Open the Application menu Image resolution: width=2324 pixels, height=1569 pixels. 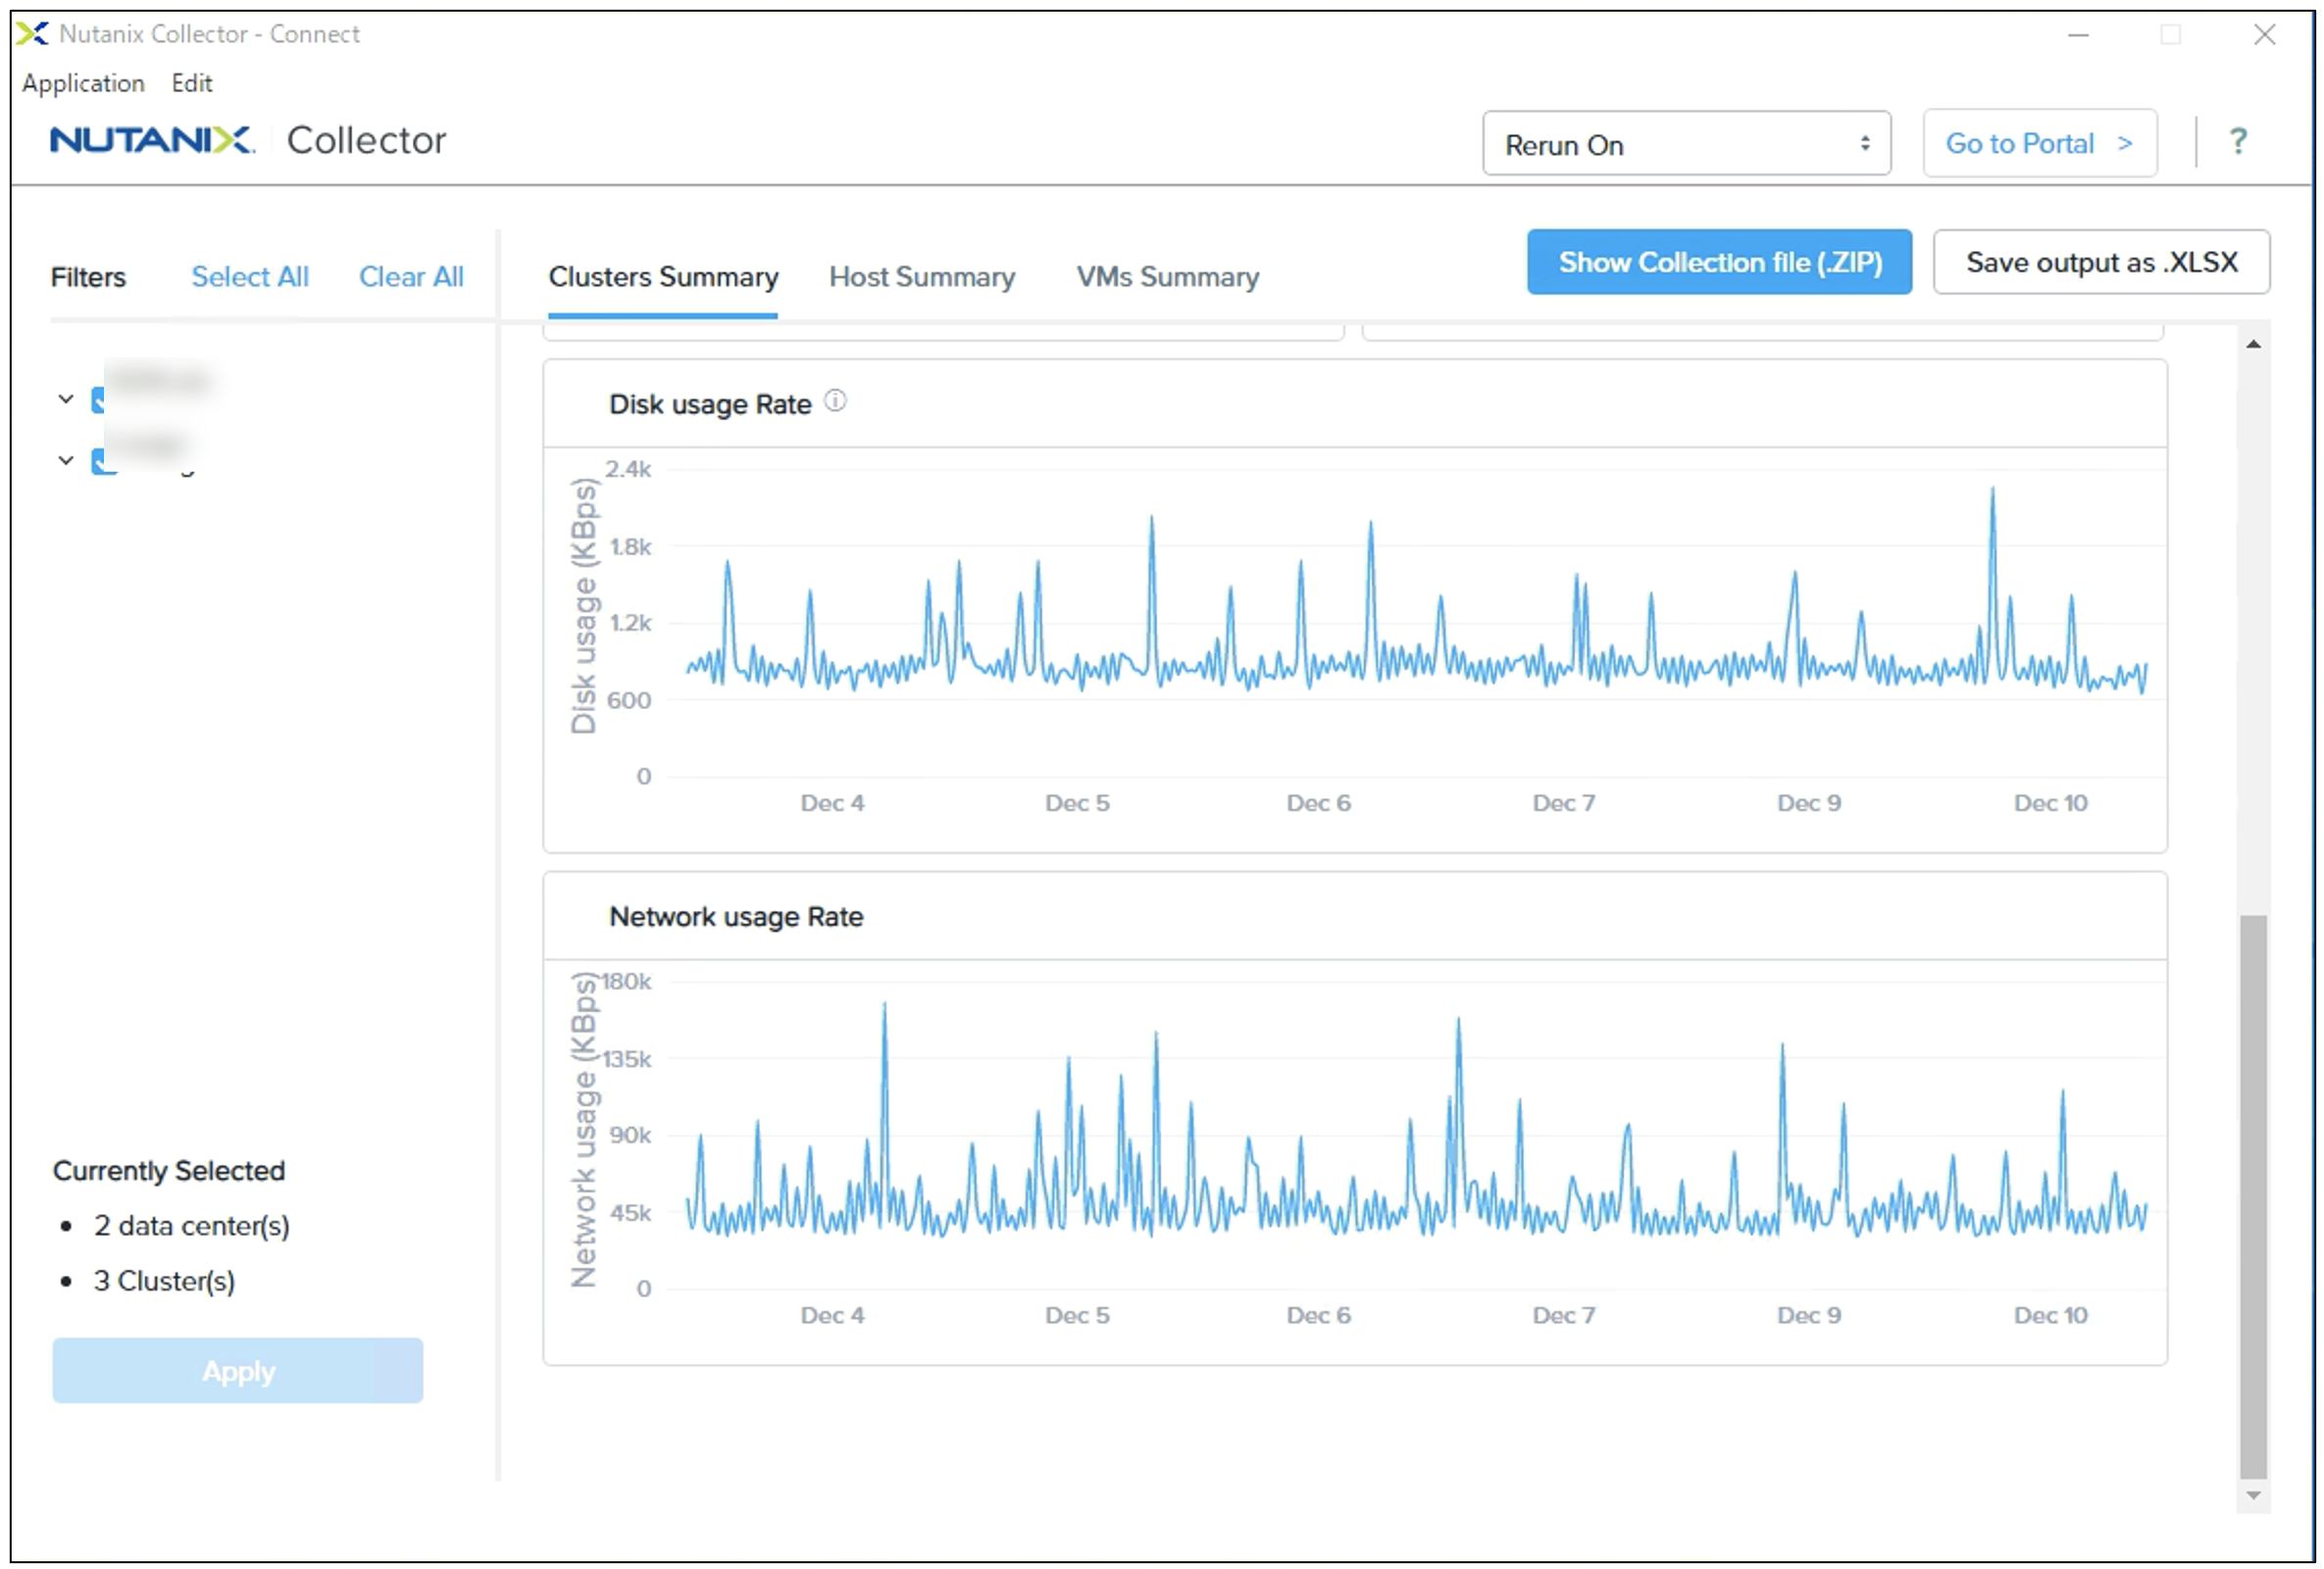tap(83, 83)
